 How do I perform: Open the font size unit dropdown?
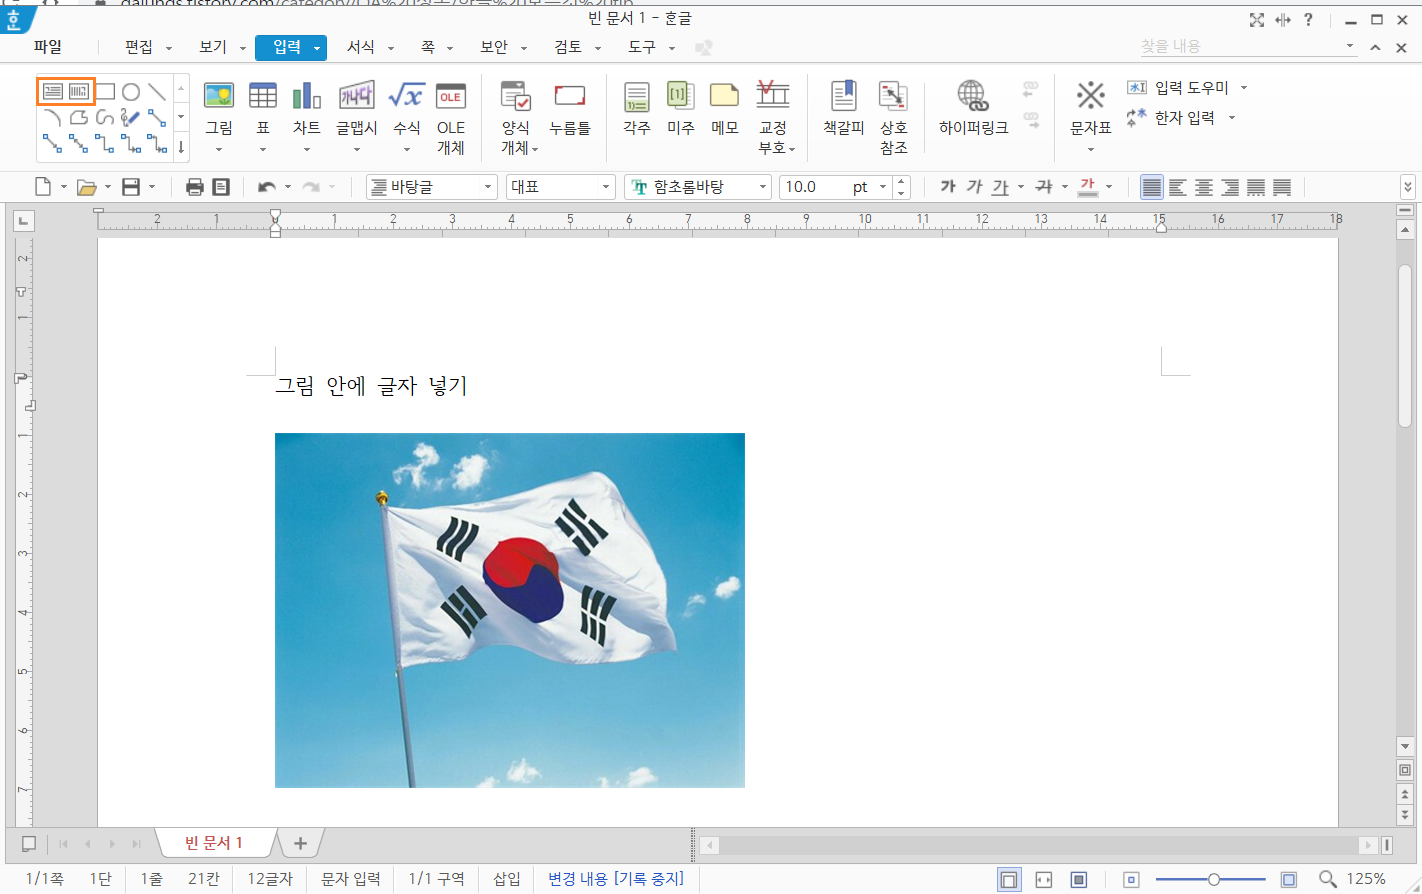(883, 187)
